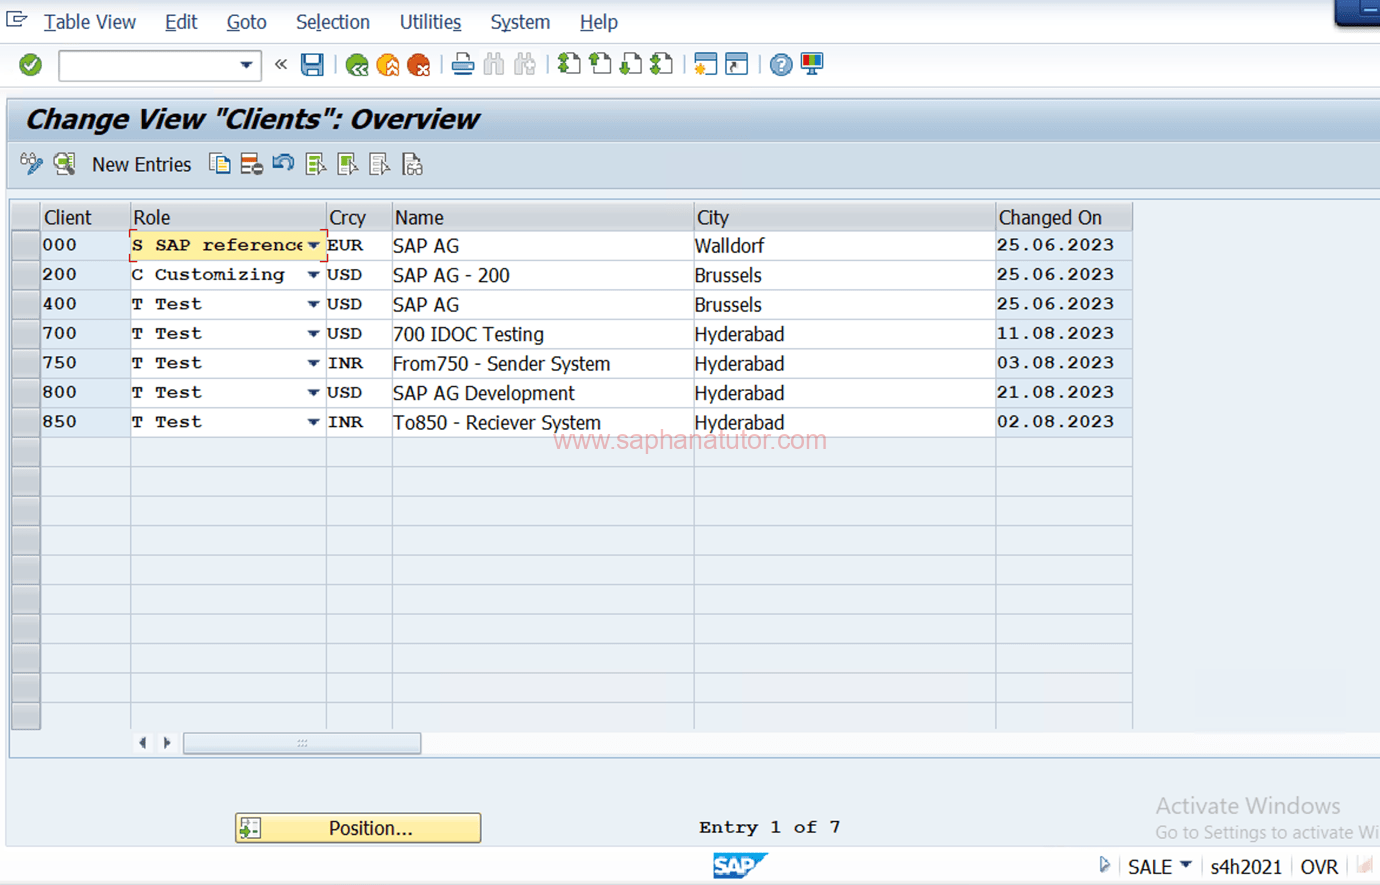Click the City column header
The image size is (1380, 885).
tap(845, 217)
